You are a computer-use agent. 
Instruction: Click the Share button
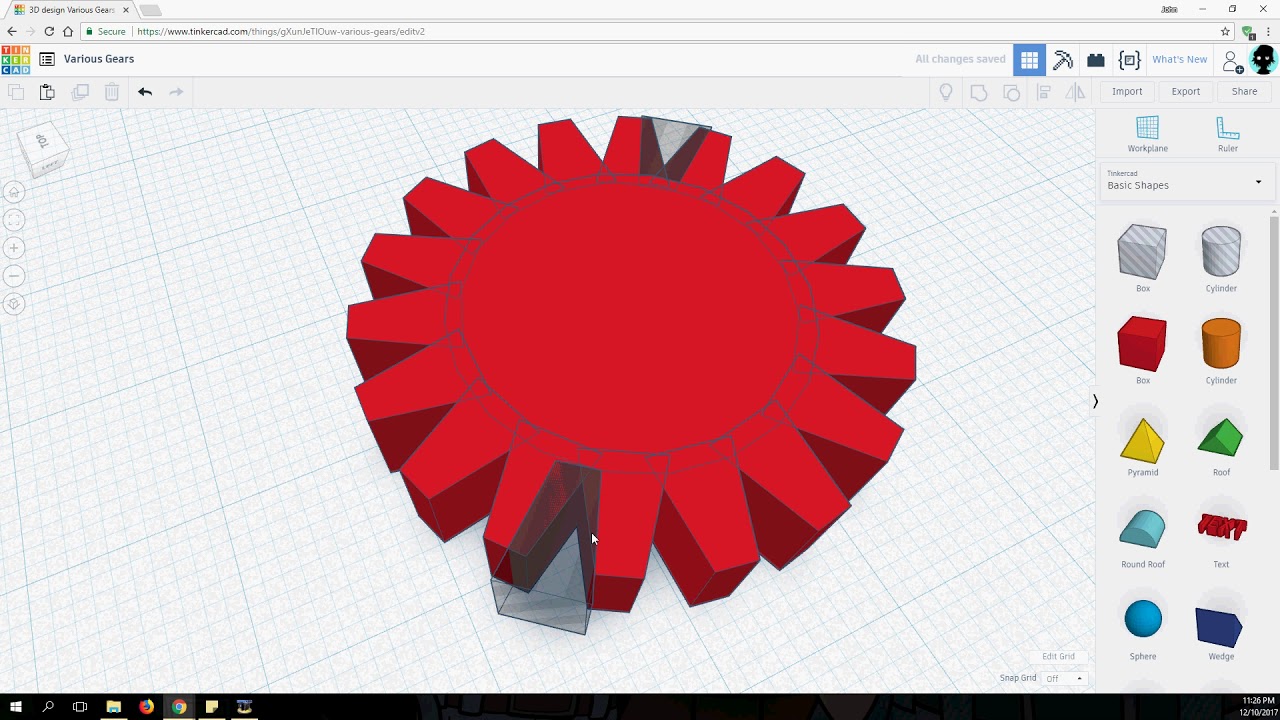[1245, 91]
